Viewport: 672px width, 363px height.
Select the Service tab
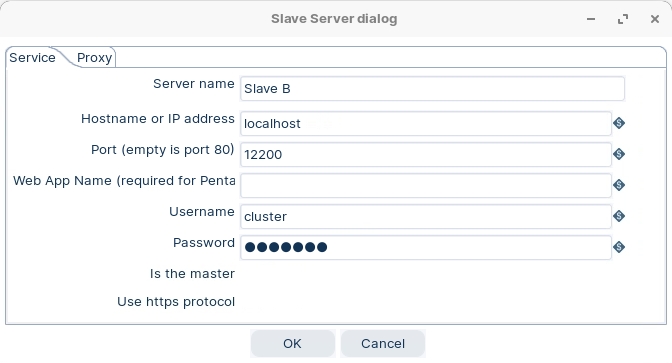tap(33, 57)
